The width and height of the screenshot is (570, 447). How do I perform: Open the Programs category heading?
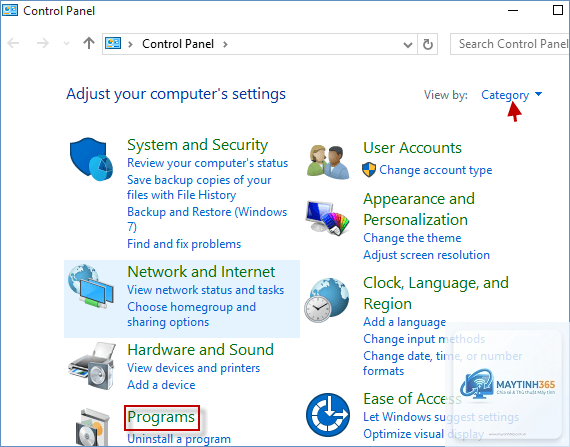click(x=161, y=417)
